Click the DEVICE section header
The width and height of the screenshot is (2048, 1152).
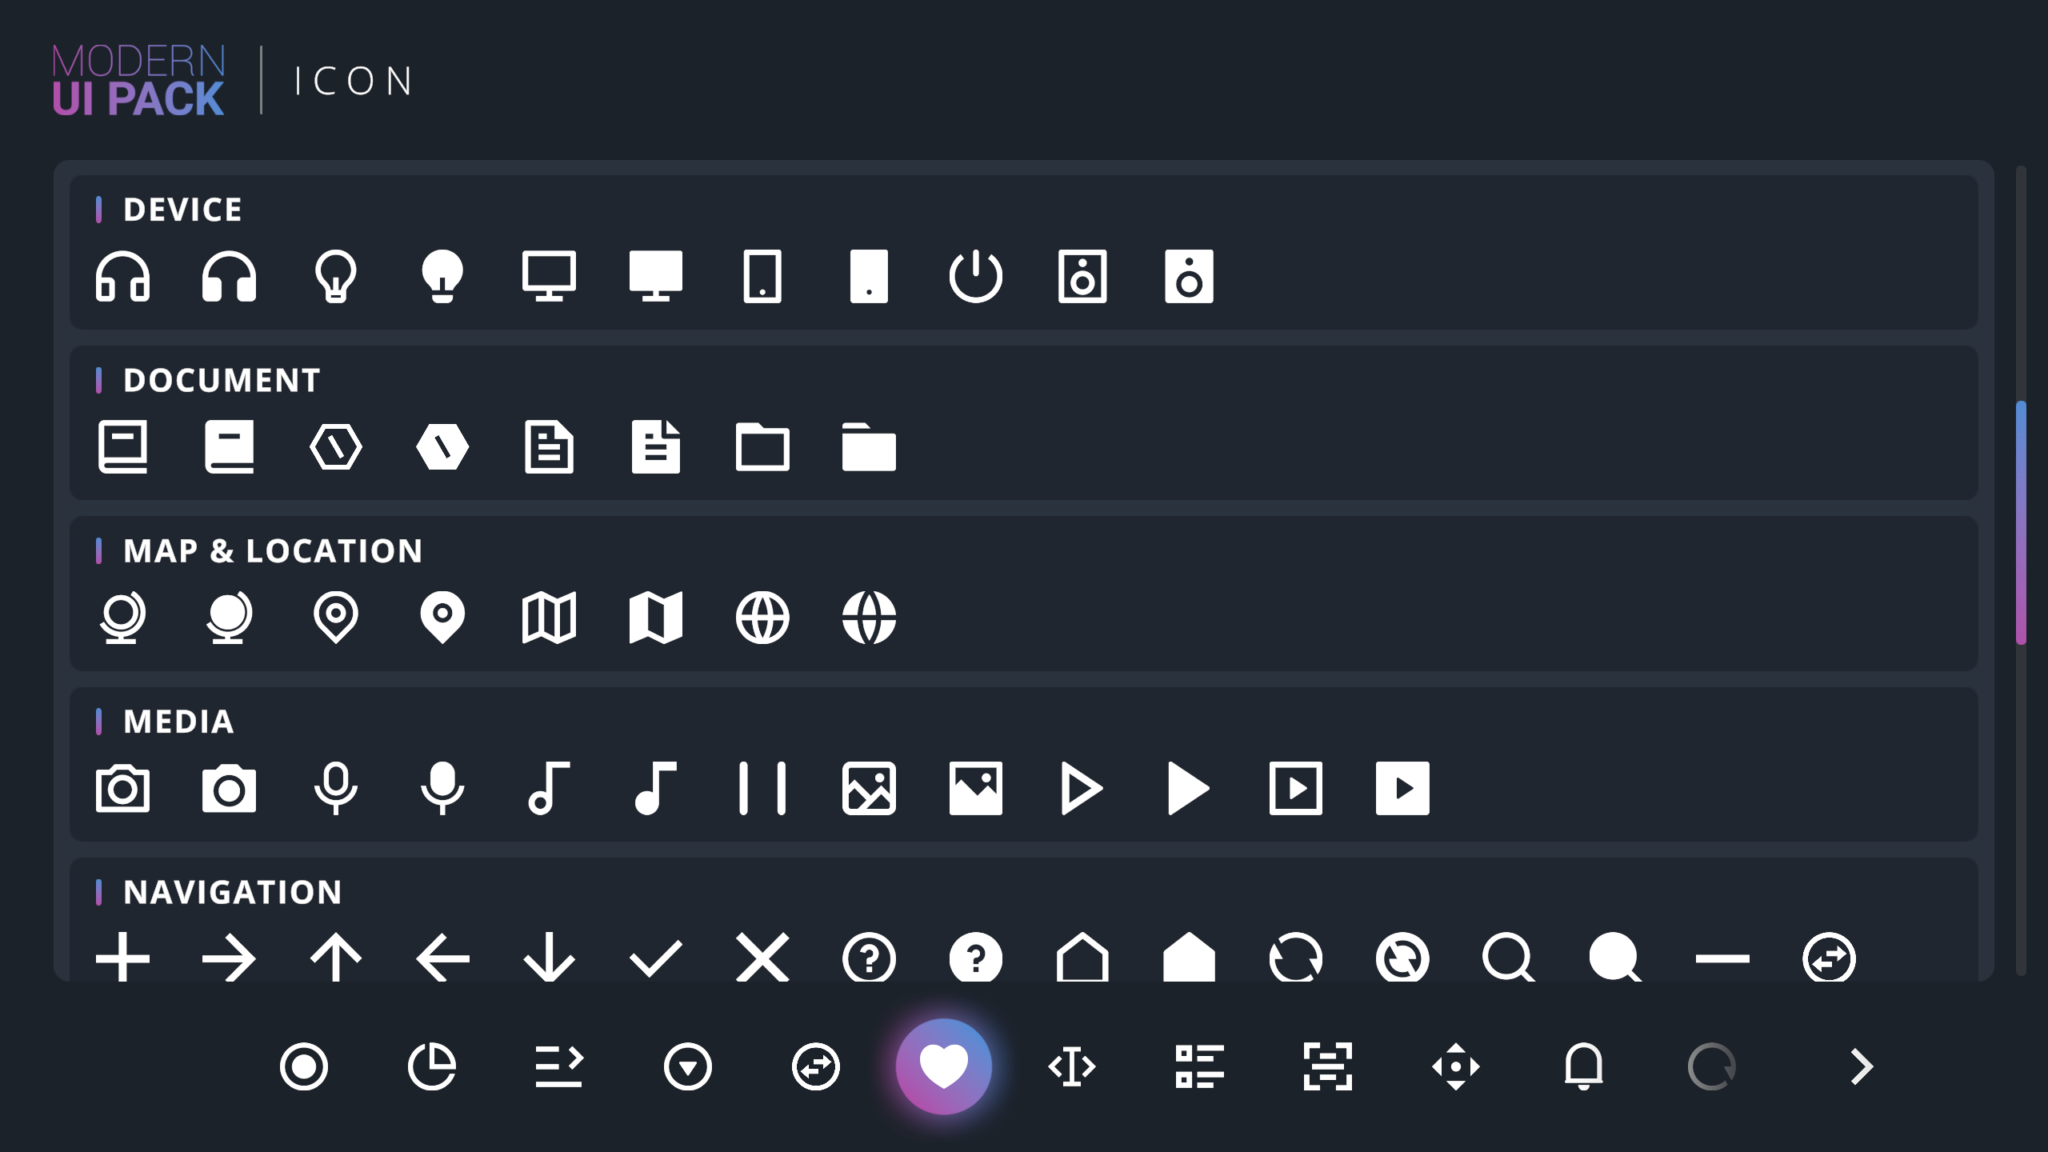pyautogui.click(x=183, y=210)
